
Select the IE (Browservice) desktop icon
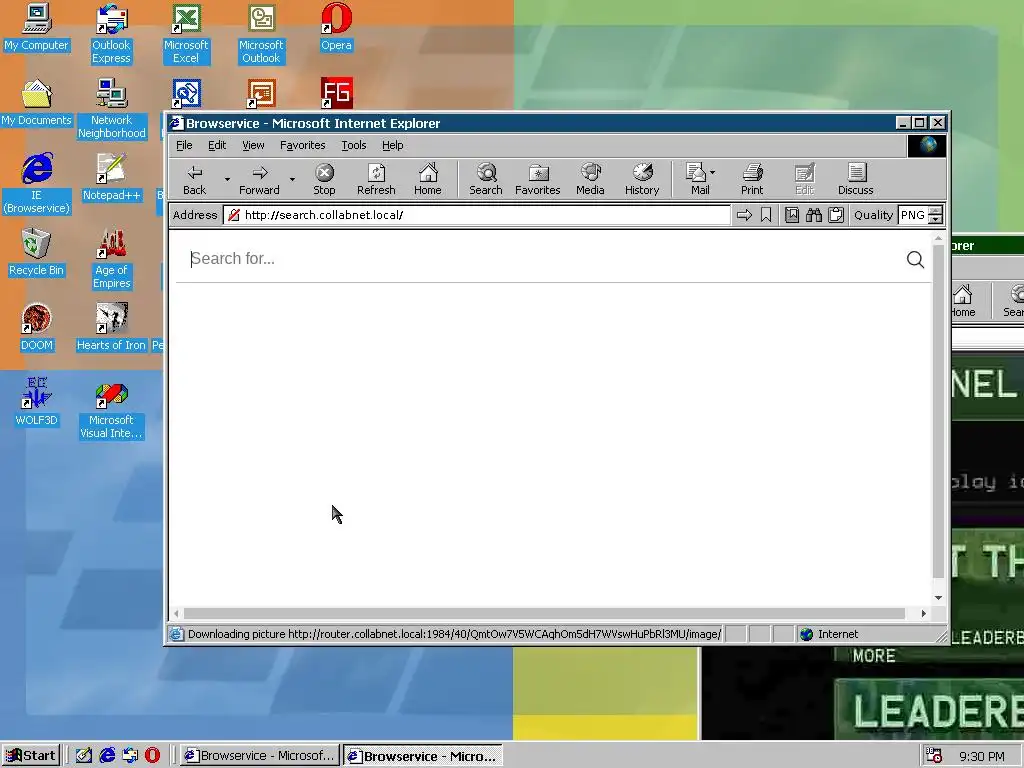37,184
